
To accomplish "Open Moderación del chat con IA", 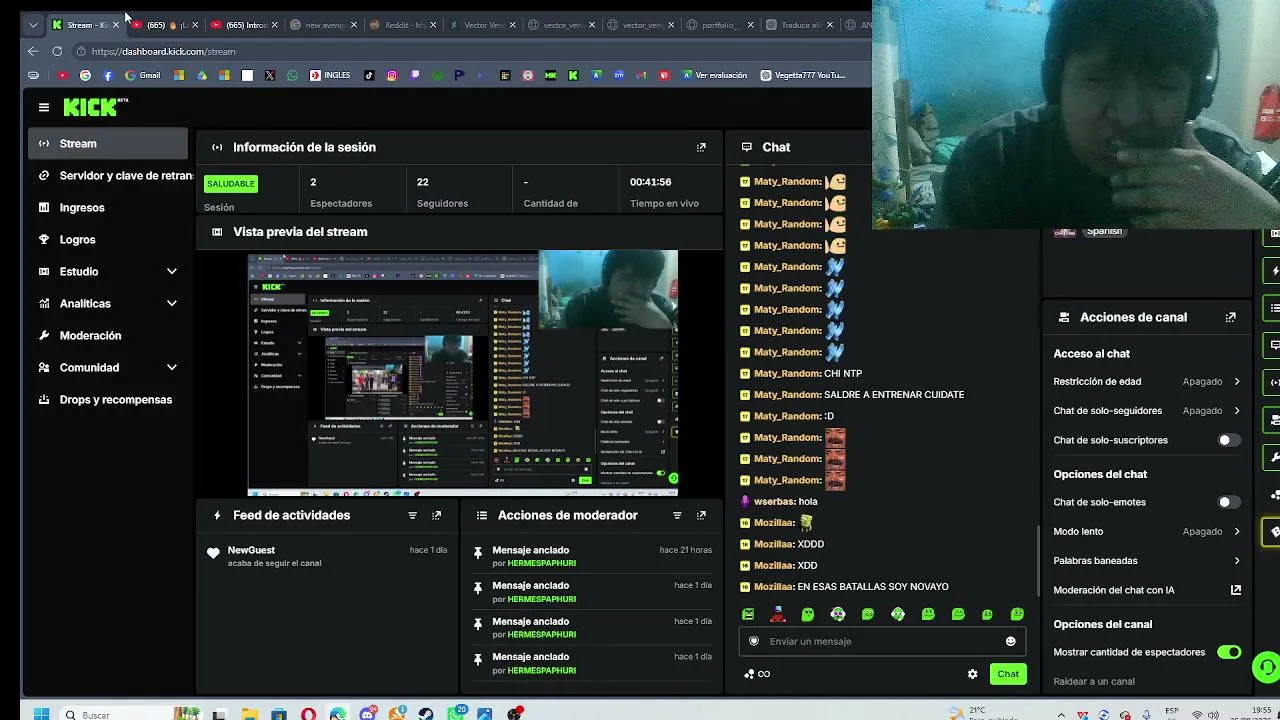I will click(1147, 590).
